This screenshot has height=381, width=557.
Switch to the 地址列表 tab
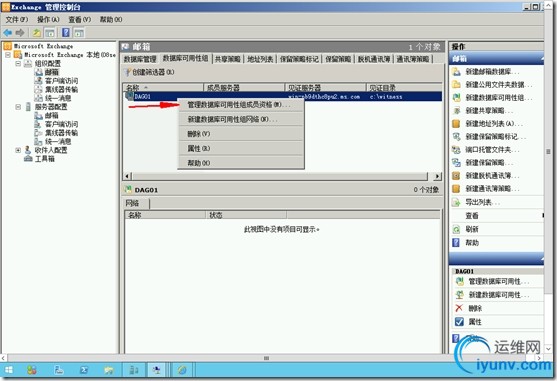click(260, 59)
